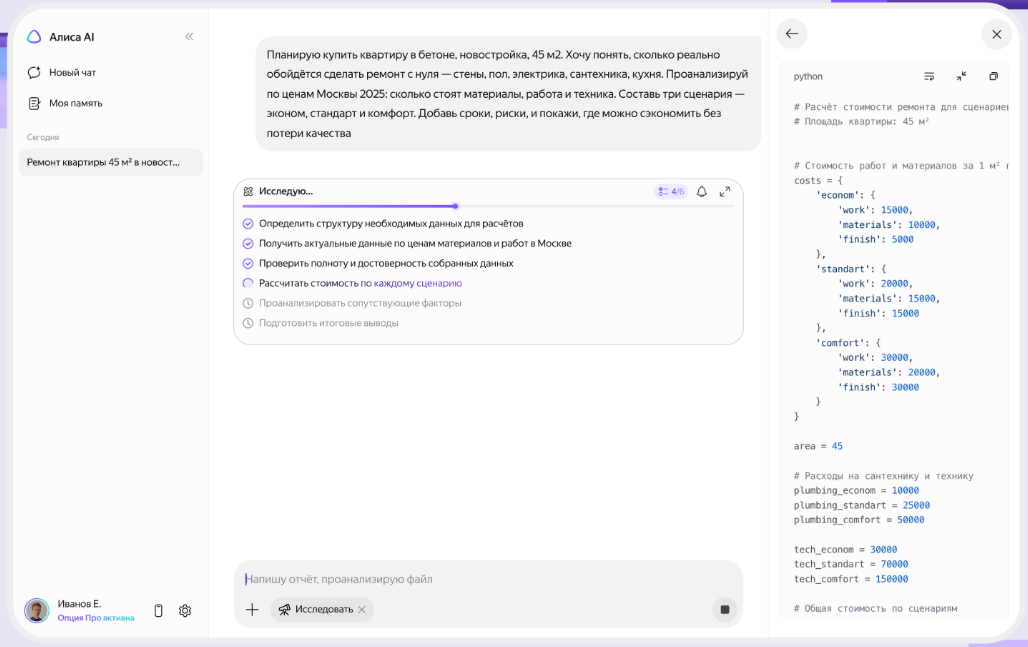This screenshot has height=647, width=1028.
Task: Copy the python code snippet
Action: click(992, 75)
